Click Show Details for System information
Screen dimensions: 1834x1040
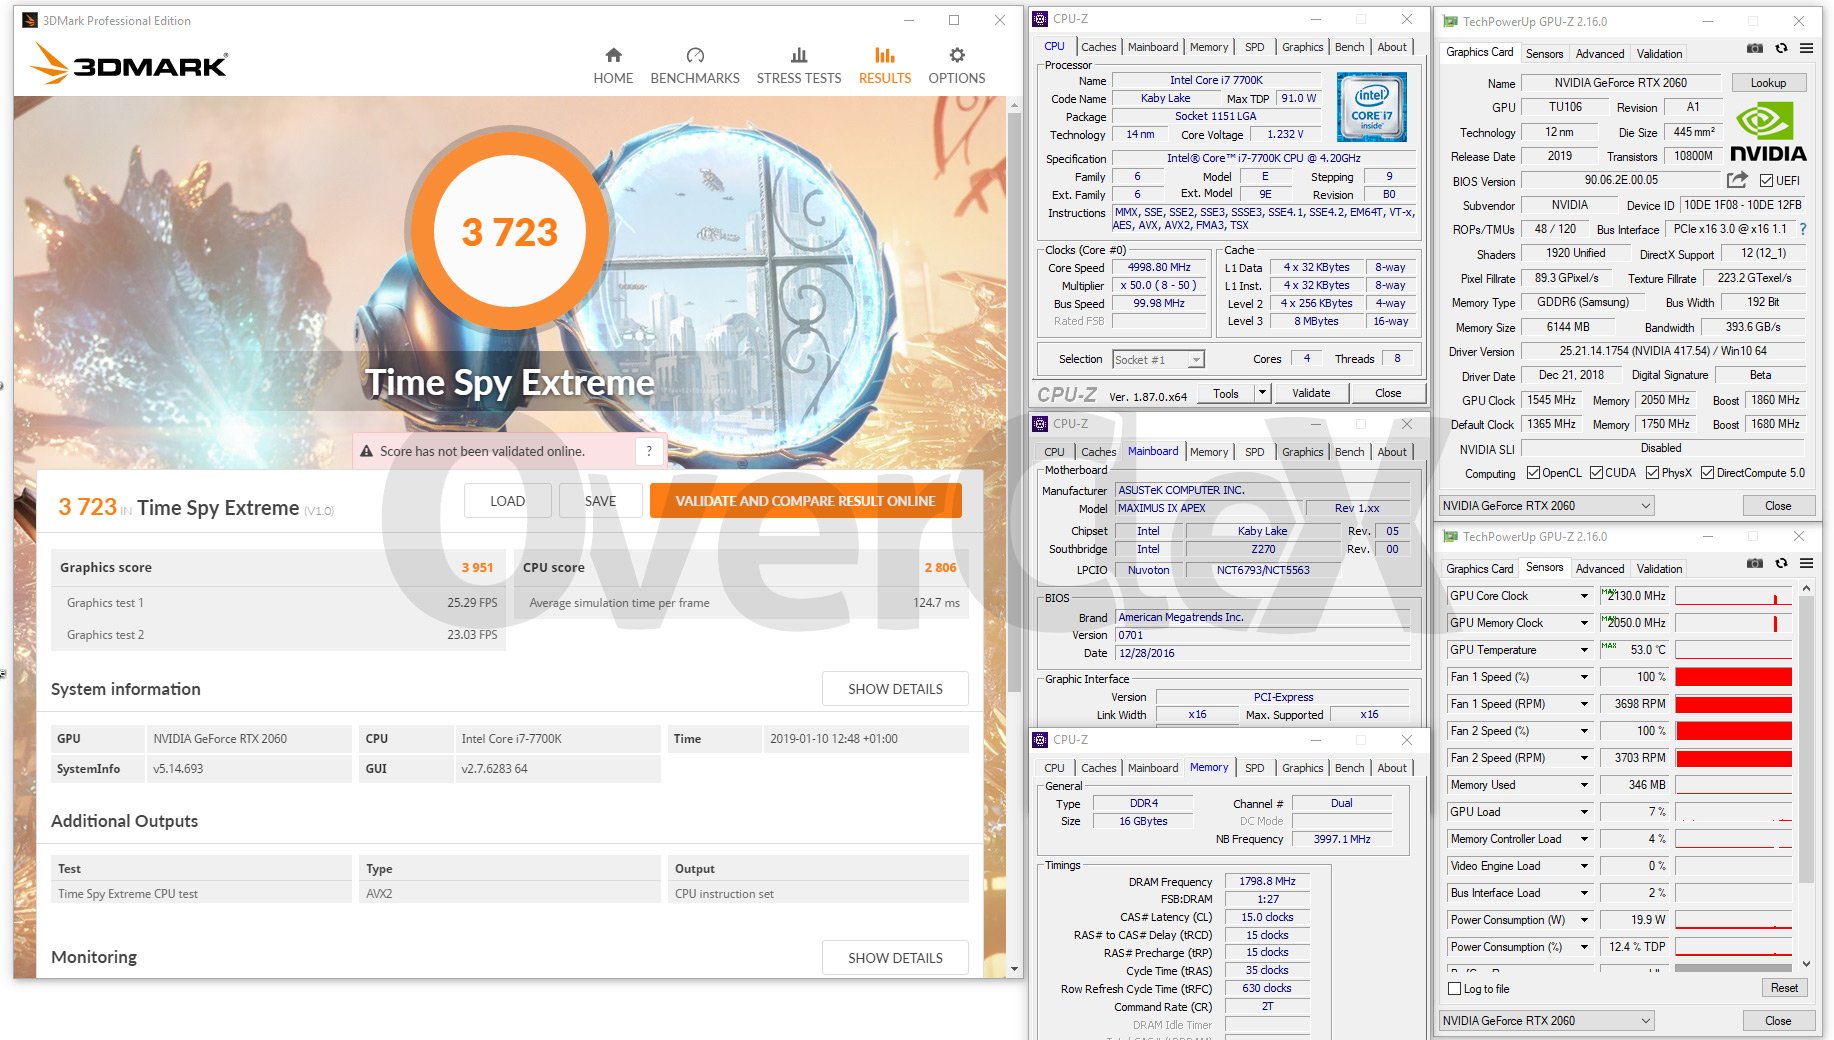point(895,689)
